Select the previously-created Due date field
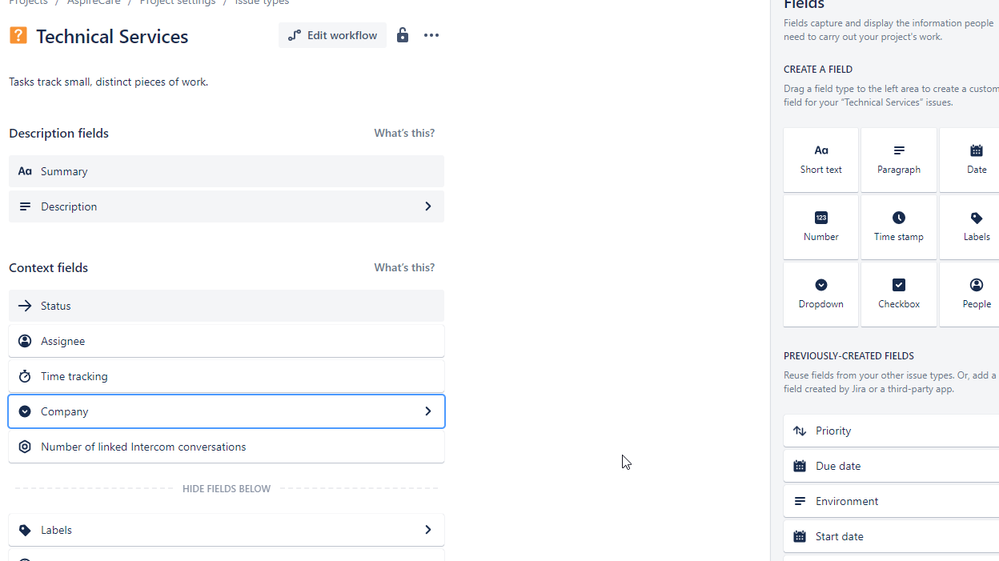 tap(891, 466)
